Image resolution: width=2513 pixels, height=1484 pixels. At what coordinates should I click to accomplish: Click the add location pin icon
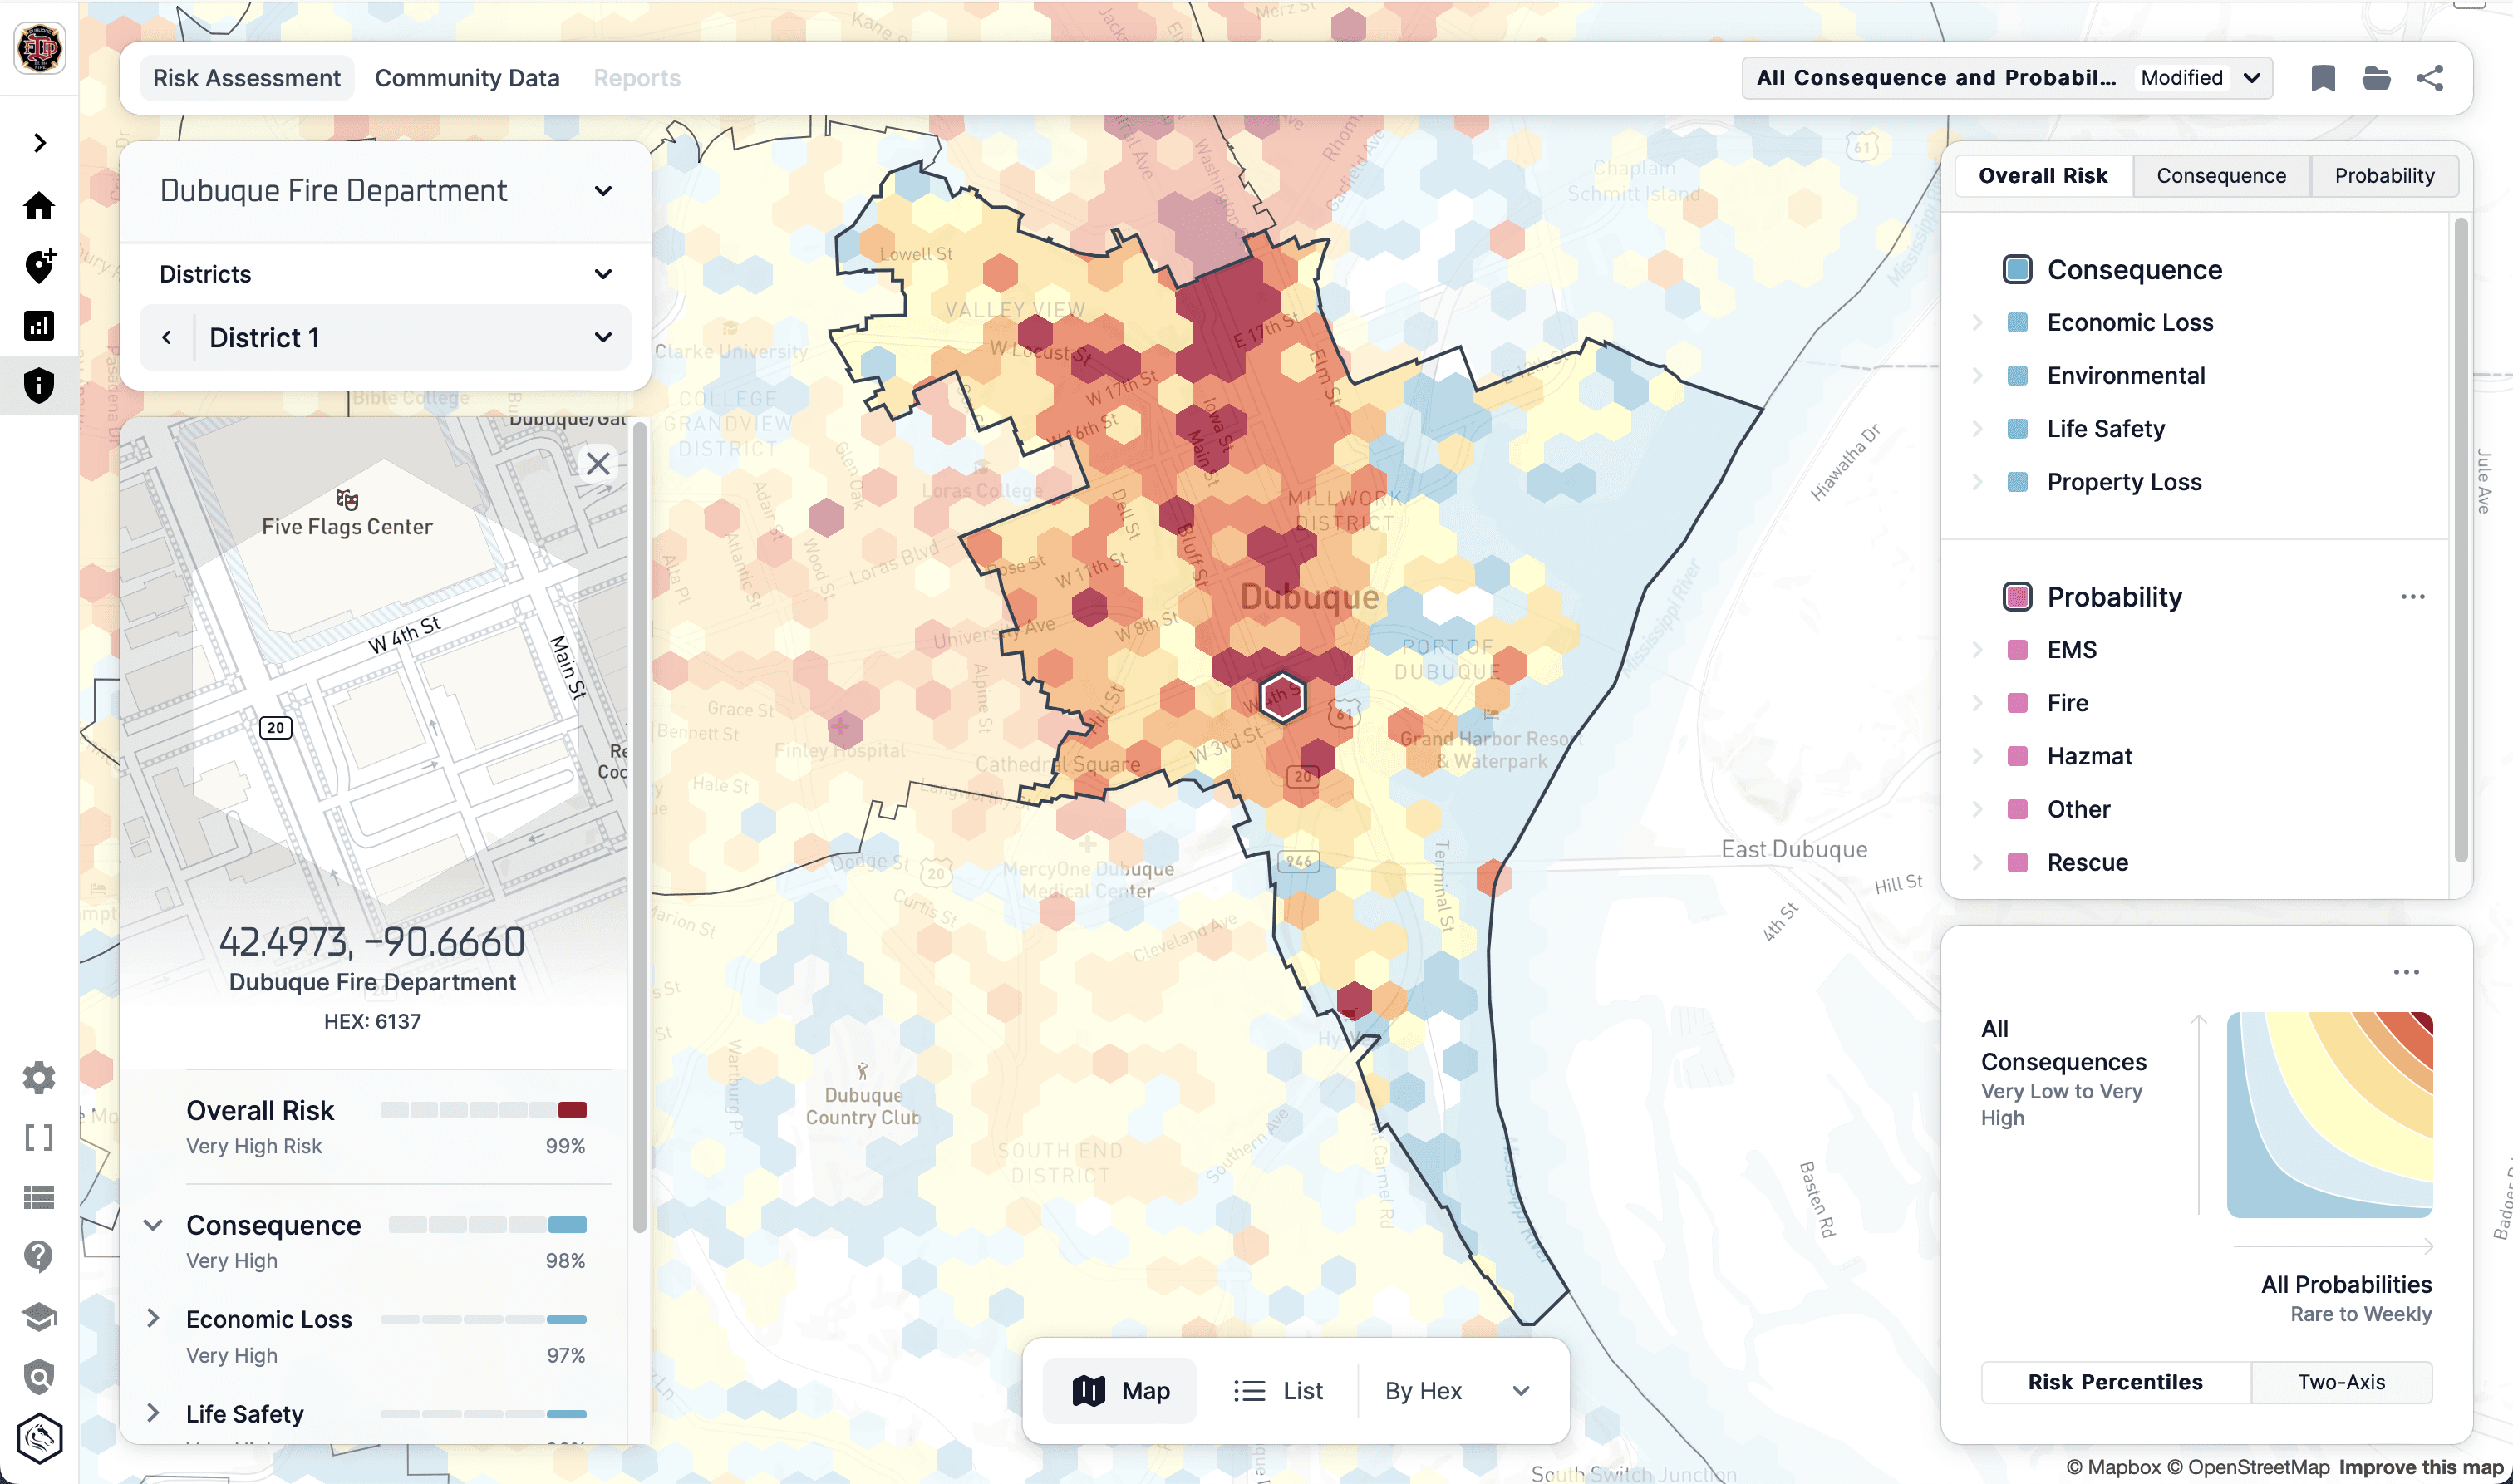(39, 266)
